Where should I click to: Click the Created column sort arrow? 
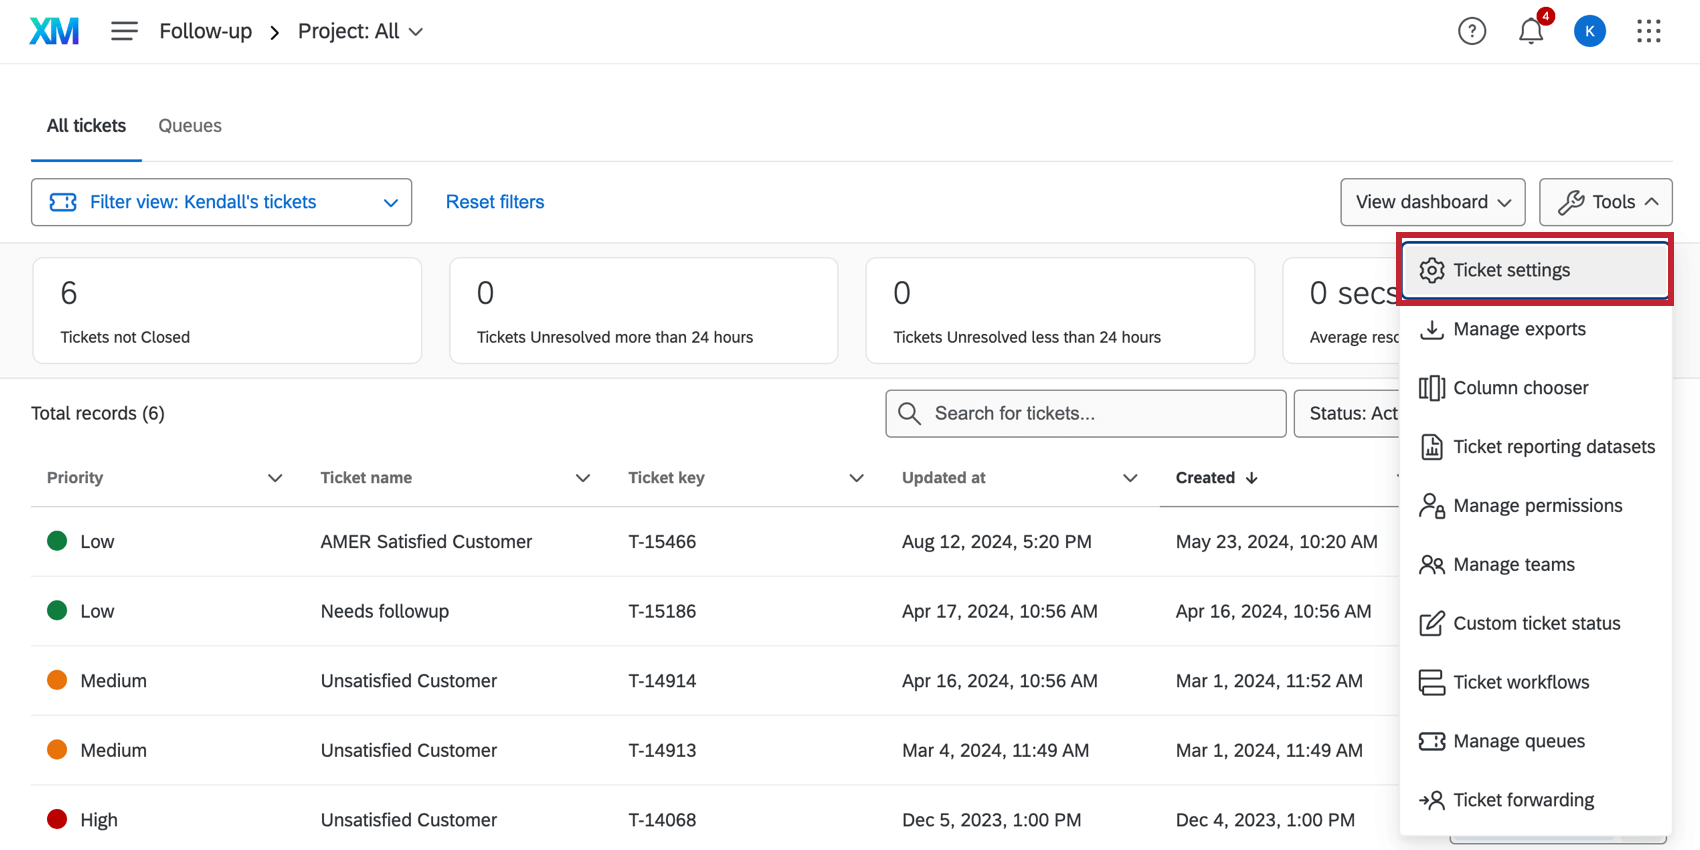pyautogui.click(x=1251, y=478)
